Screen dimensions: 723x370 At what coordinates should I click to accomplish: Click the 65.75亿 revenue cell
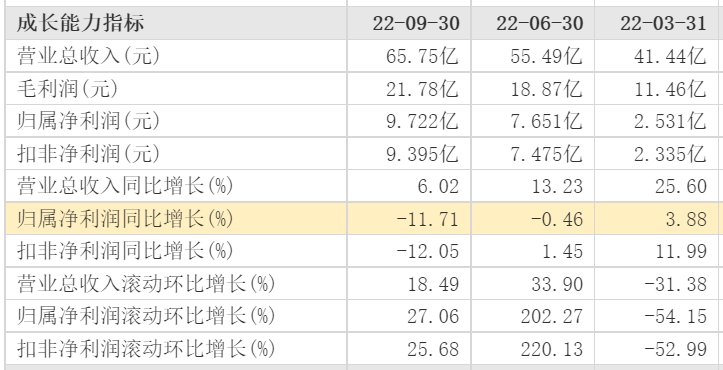(422, 56)
